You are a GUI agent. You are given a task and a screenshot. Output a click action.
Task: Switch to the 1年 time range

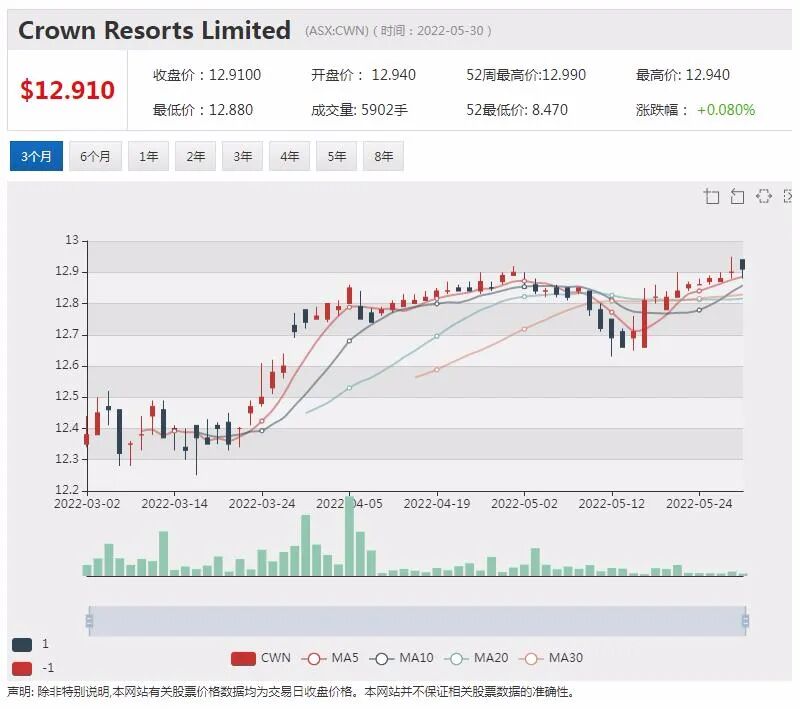click(x=148, y=156)
